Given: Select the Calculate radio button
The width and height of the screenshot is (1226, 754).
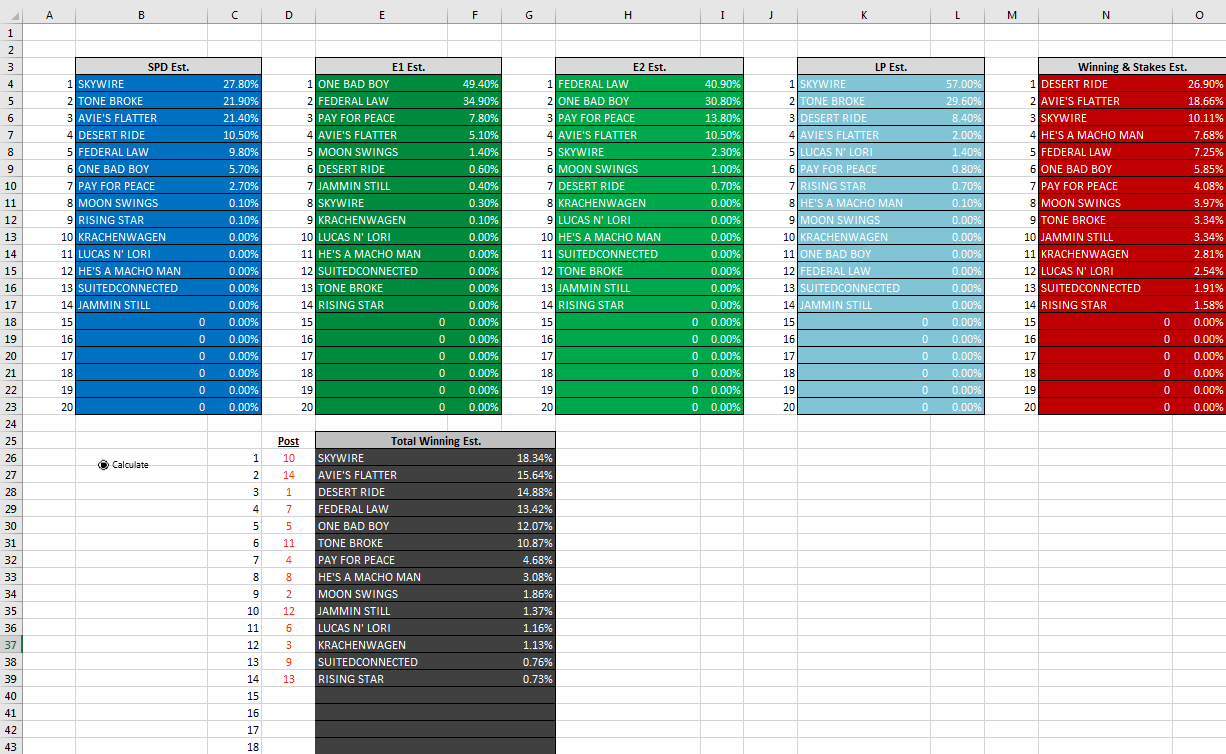Looking at the screenshot, I should click(104, 464).
